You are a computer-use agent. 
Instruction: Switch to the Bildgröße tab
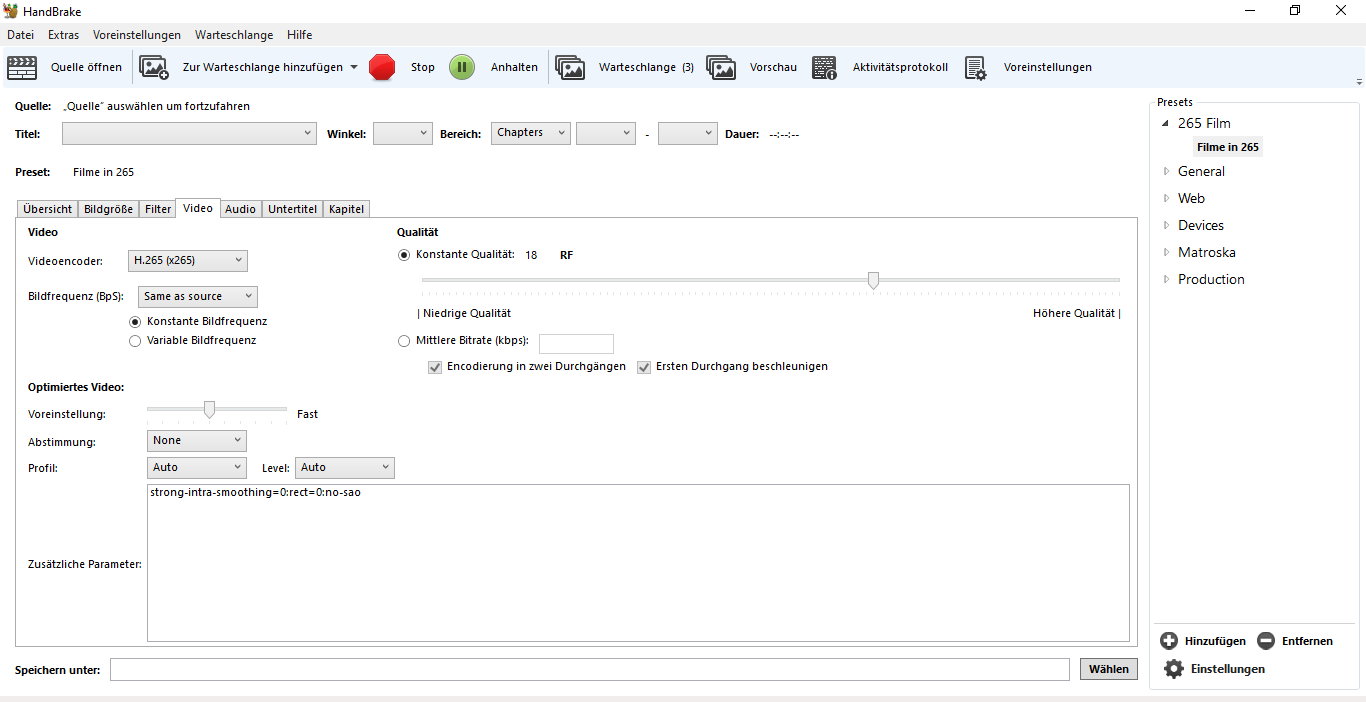coord(109,209)
